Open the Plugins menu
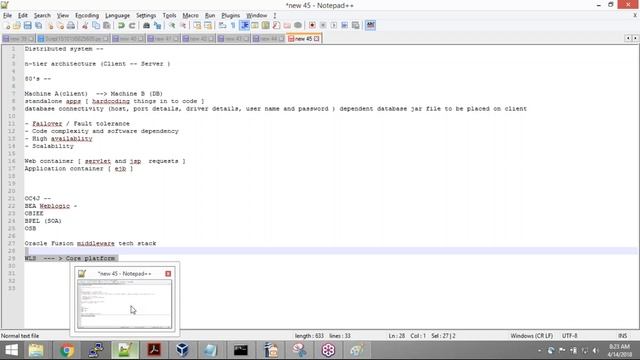 [x=231, y=15]
